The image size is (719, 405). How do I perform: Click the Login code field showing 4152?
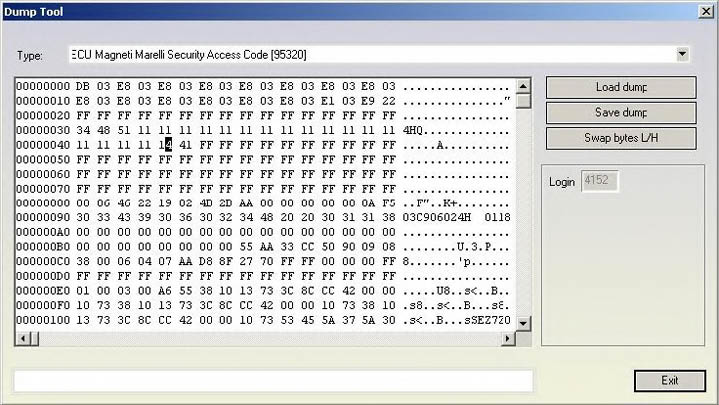601,181
